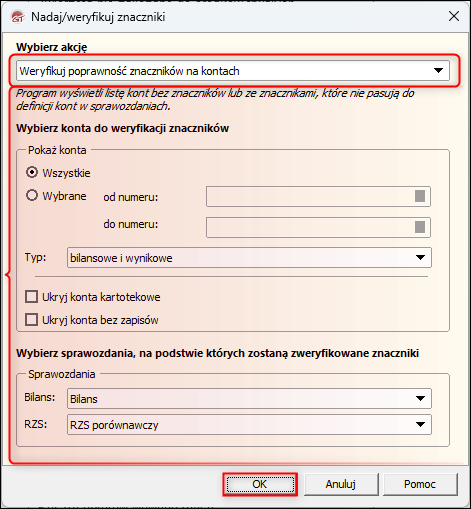Select the Wybrane radio button
The height and width of the screenshot is (509, 471).
click(32, 195)
